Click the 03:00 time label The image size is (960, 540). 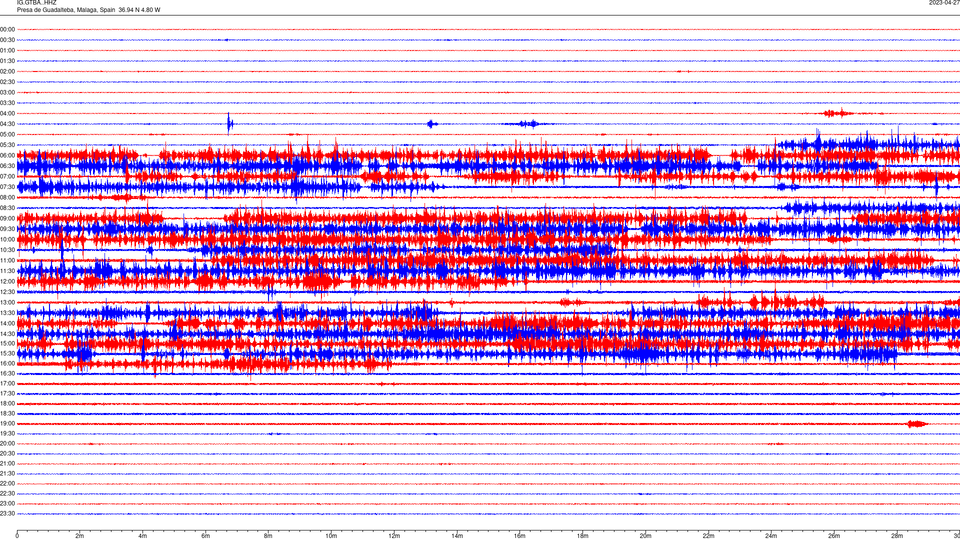7,92
